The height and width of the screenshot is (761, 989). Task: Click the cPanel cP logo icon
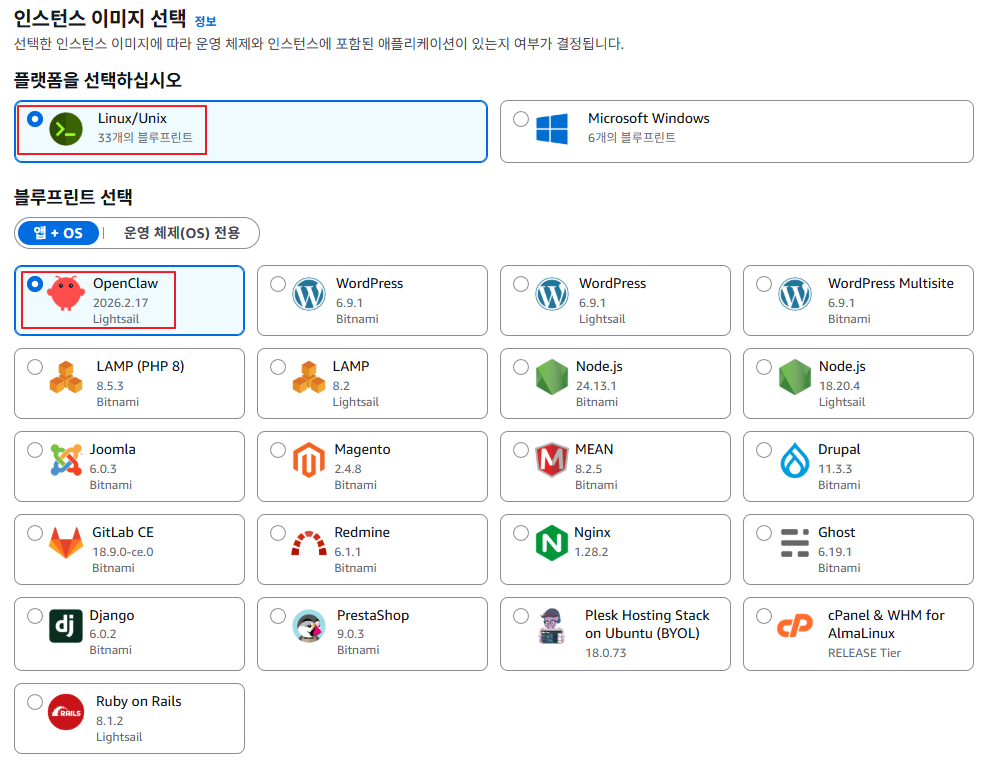point(795,626)
